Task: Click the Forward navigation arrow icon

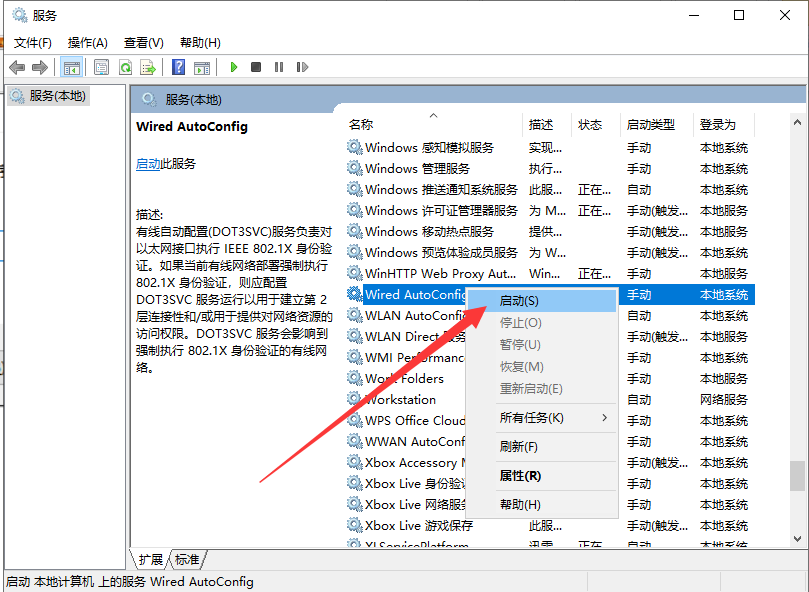Action: 40,67
